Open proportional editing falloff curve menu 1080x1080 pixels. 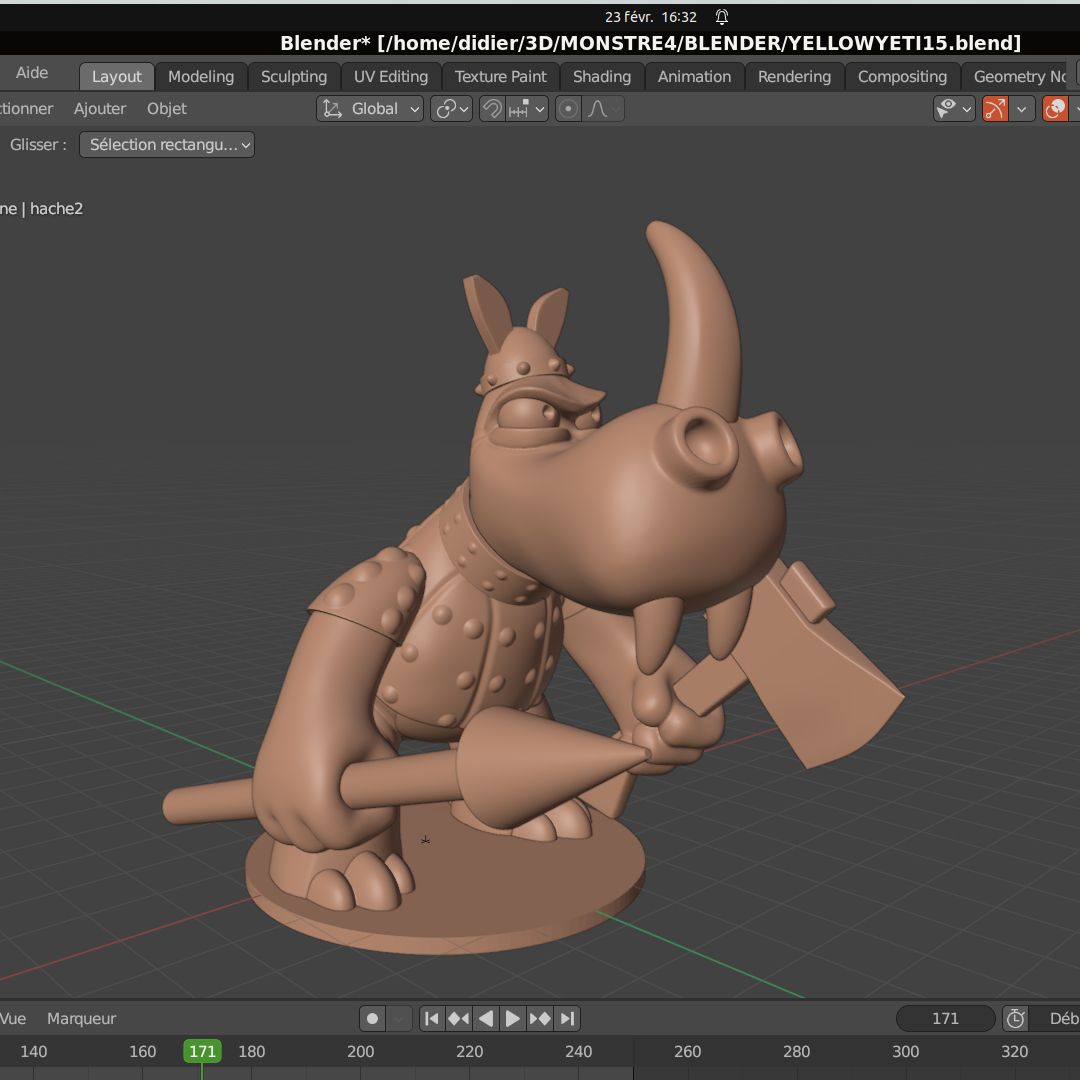pyautogui.click(x=603, y=109)
